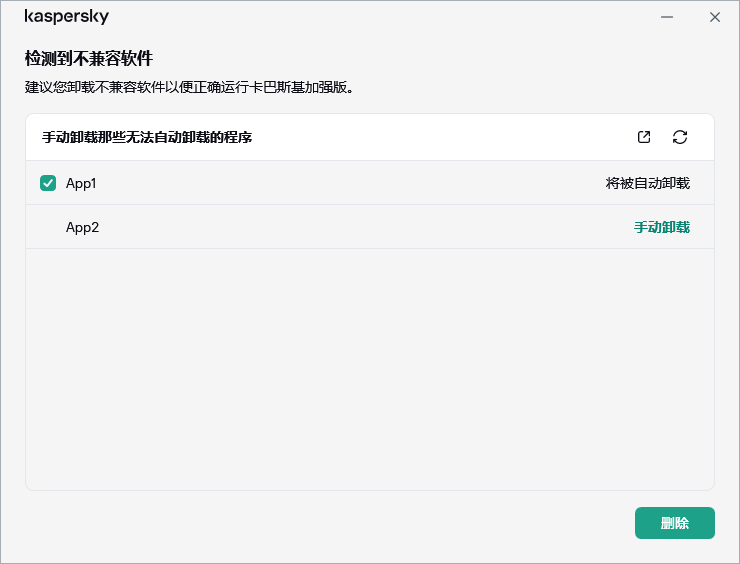This screenshot has height=564, width=740.
Task: Click empty title bar area beside the logo
Action: [x=380, y=17]
